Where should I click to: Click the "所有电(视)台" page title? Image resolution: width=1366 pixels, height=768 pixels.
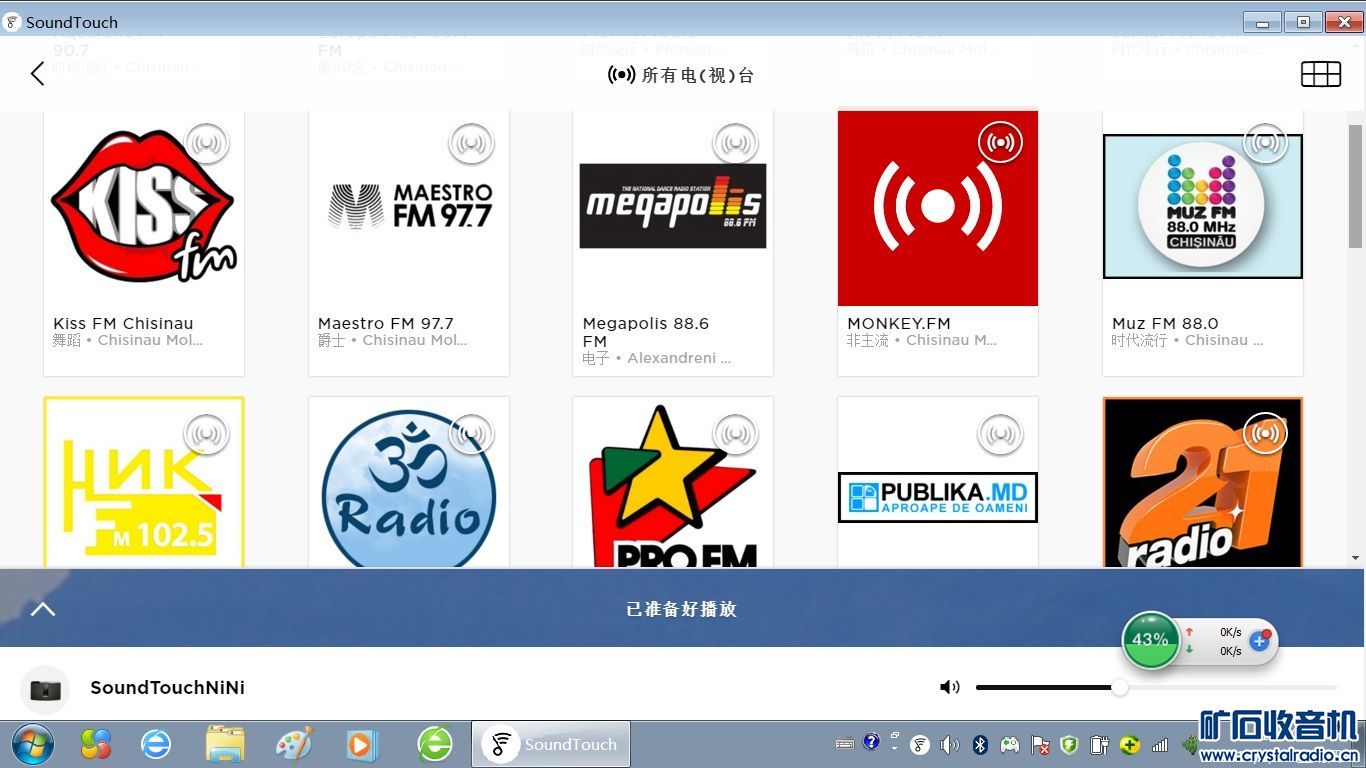pyautogui.click(x=697, y=75)
